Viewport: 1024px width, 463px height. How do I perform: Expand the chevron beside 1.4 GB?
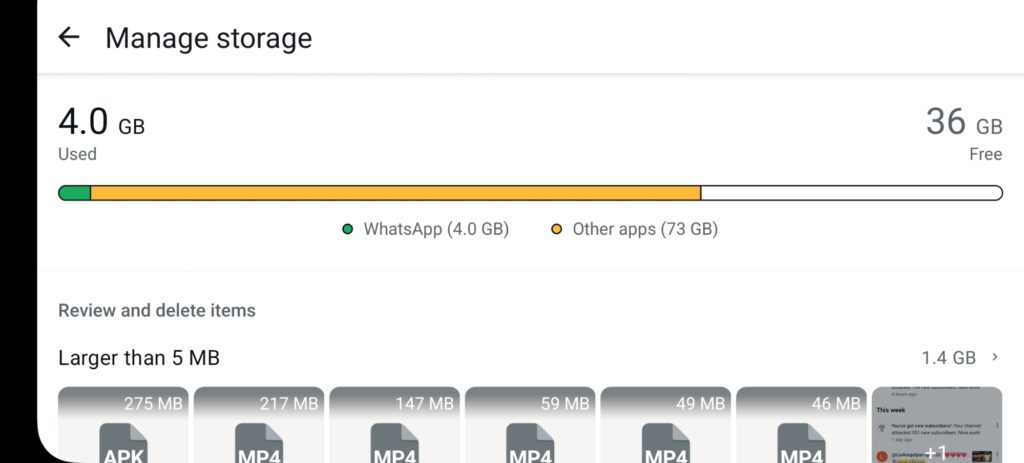pos(994,357)
